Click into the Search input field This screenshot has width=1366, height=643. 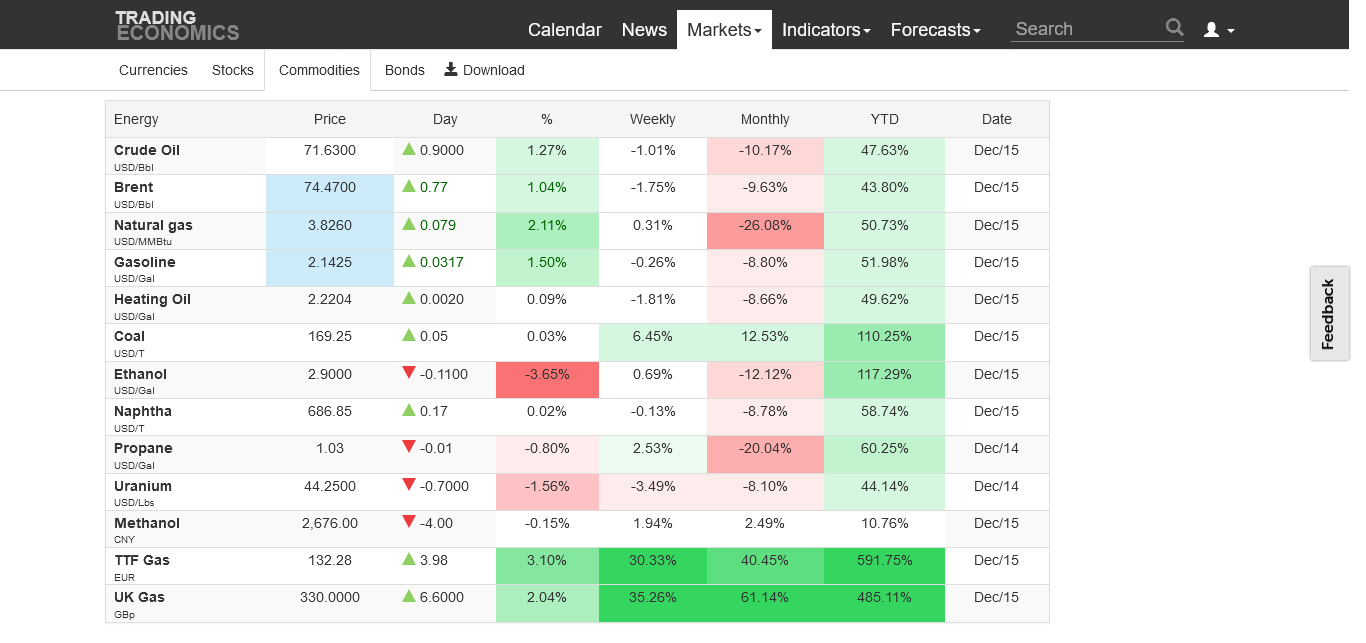coord(1087,29)
